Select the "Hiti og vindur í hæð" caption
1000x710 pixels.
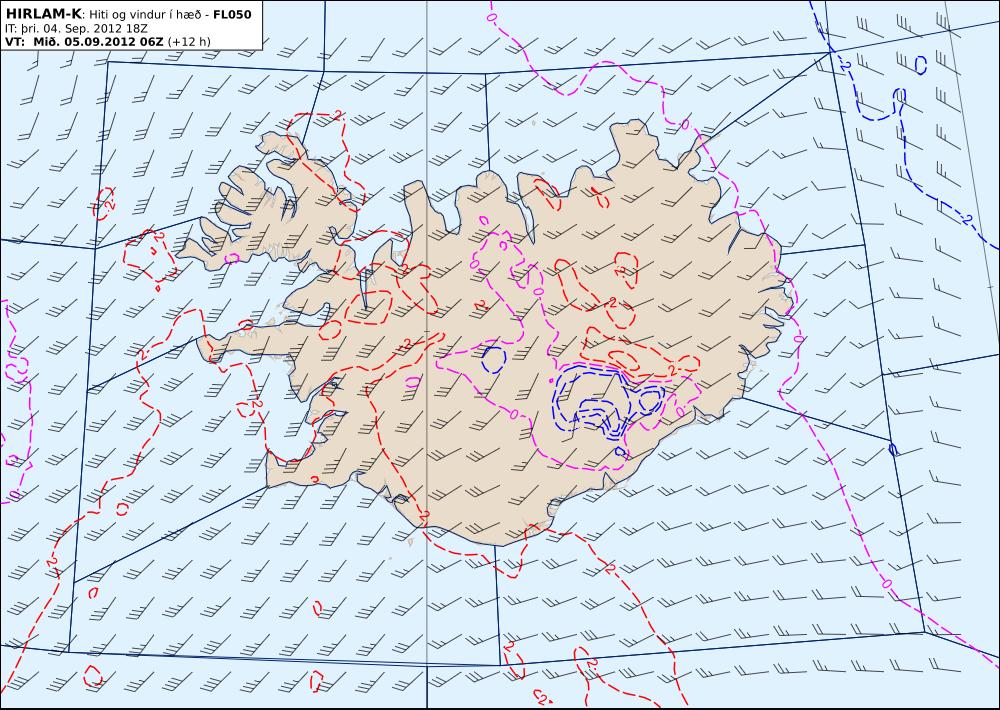click(146, 15)
